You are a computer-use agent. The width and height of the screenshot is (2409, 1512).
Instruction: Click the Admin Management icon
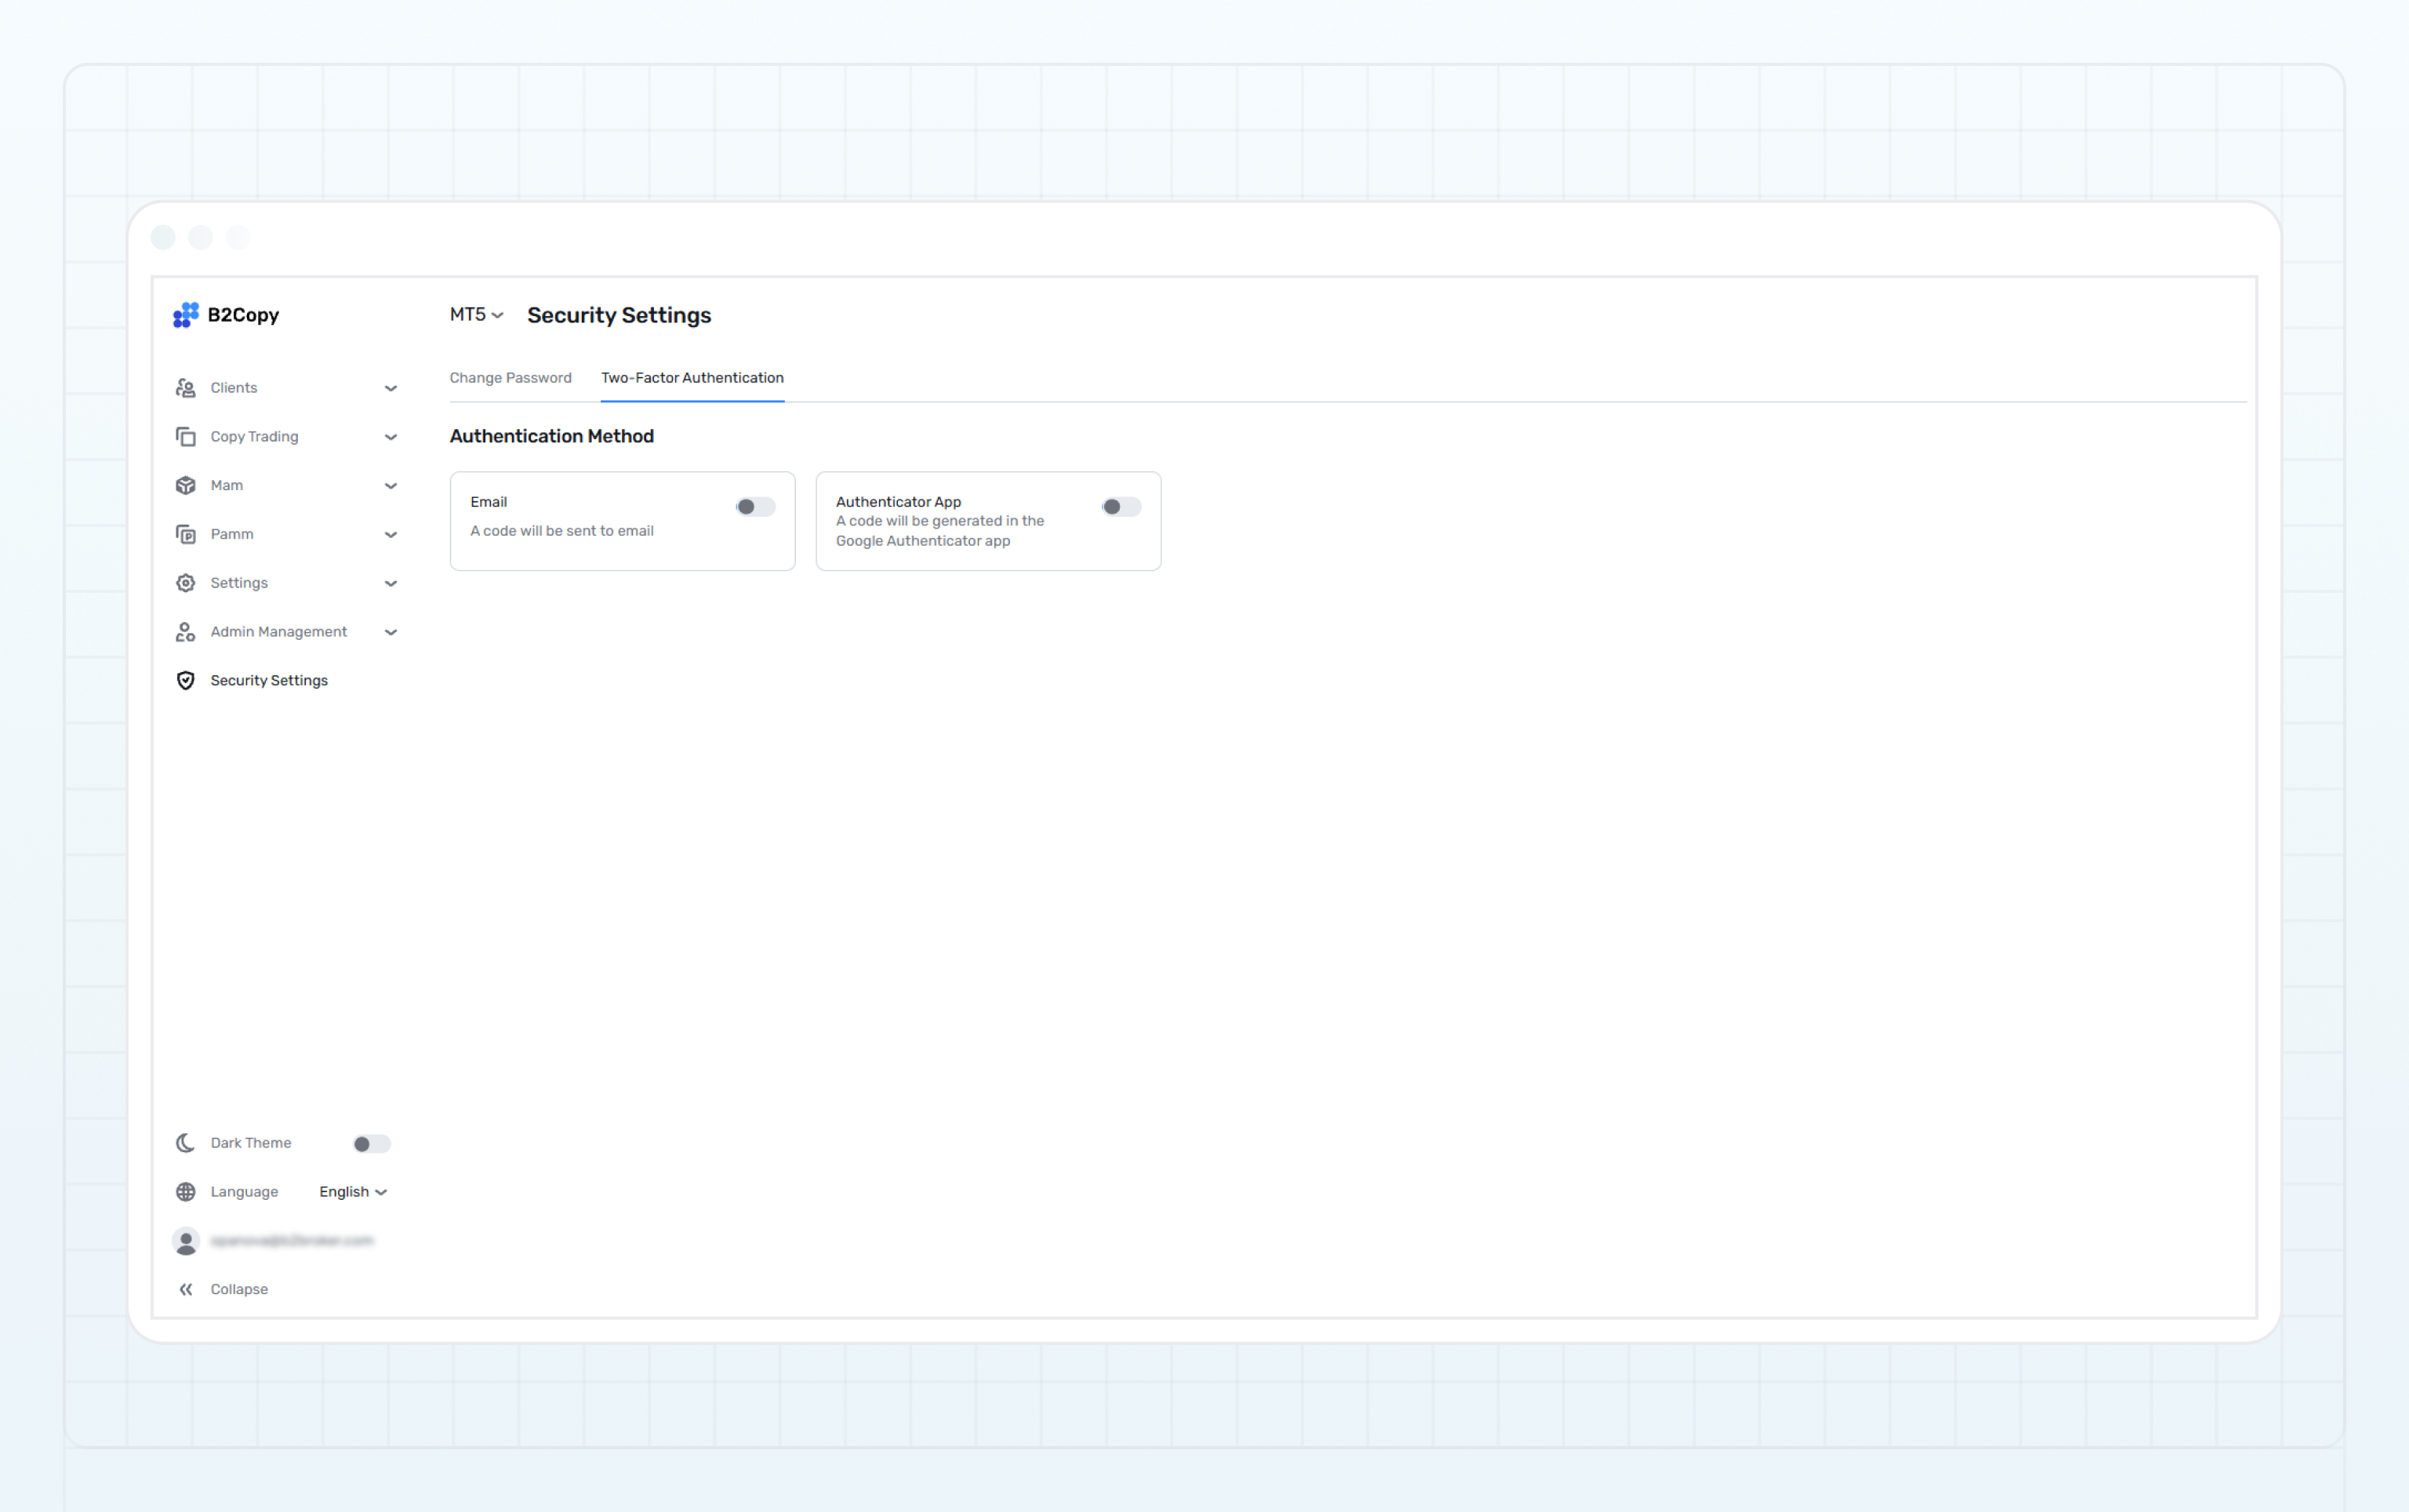pyautogui.click(x=186, y=631)
